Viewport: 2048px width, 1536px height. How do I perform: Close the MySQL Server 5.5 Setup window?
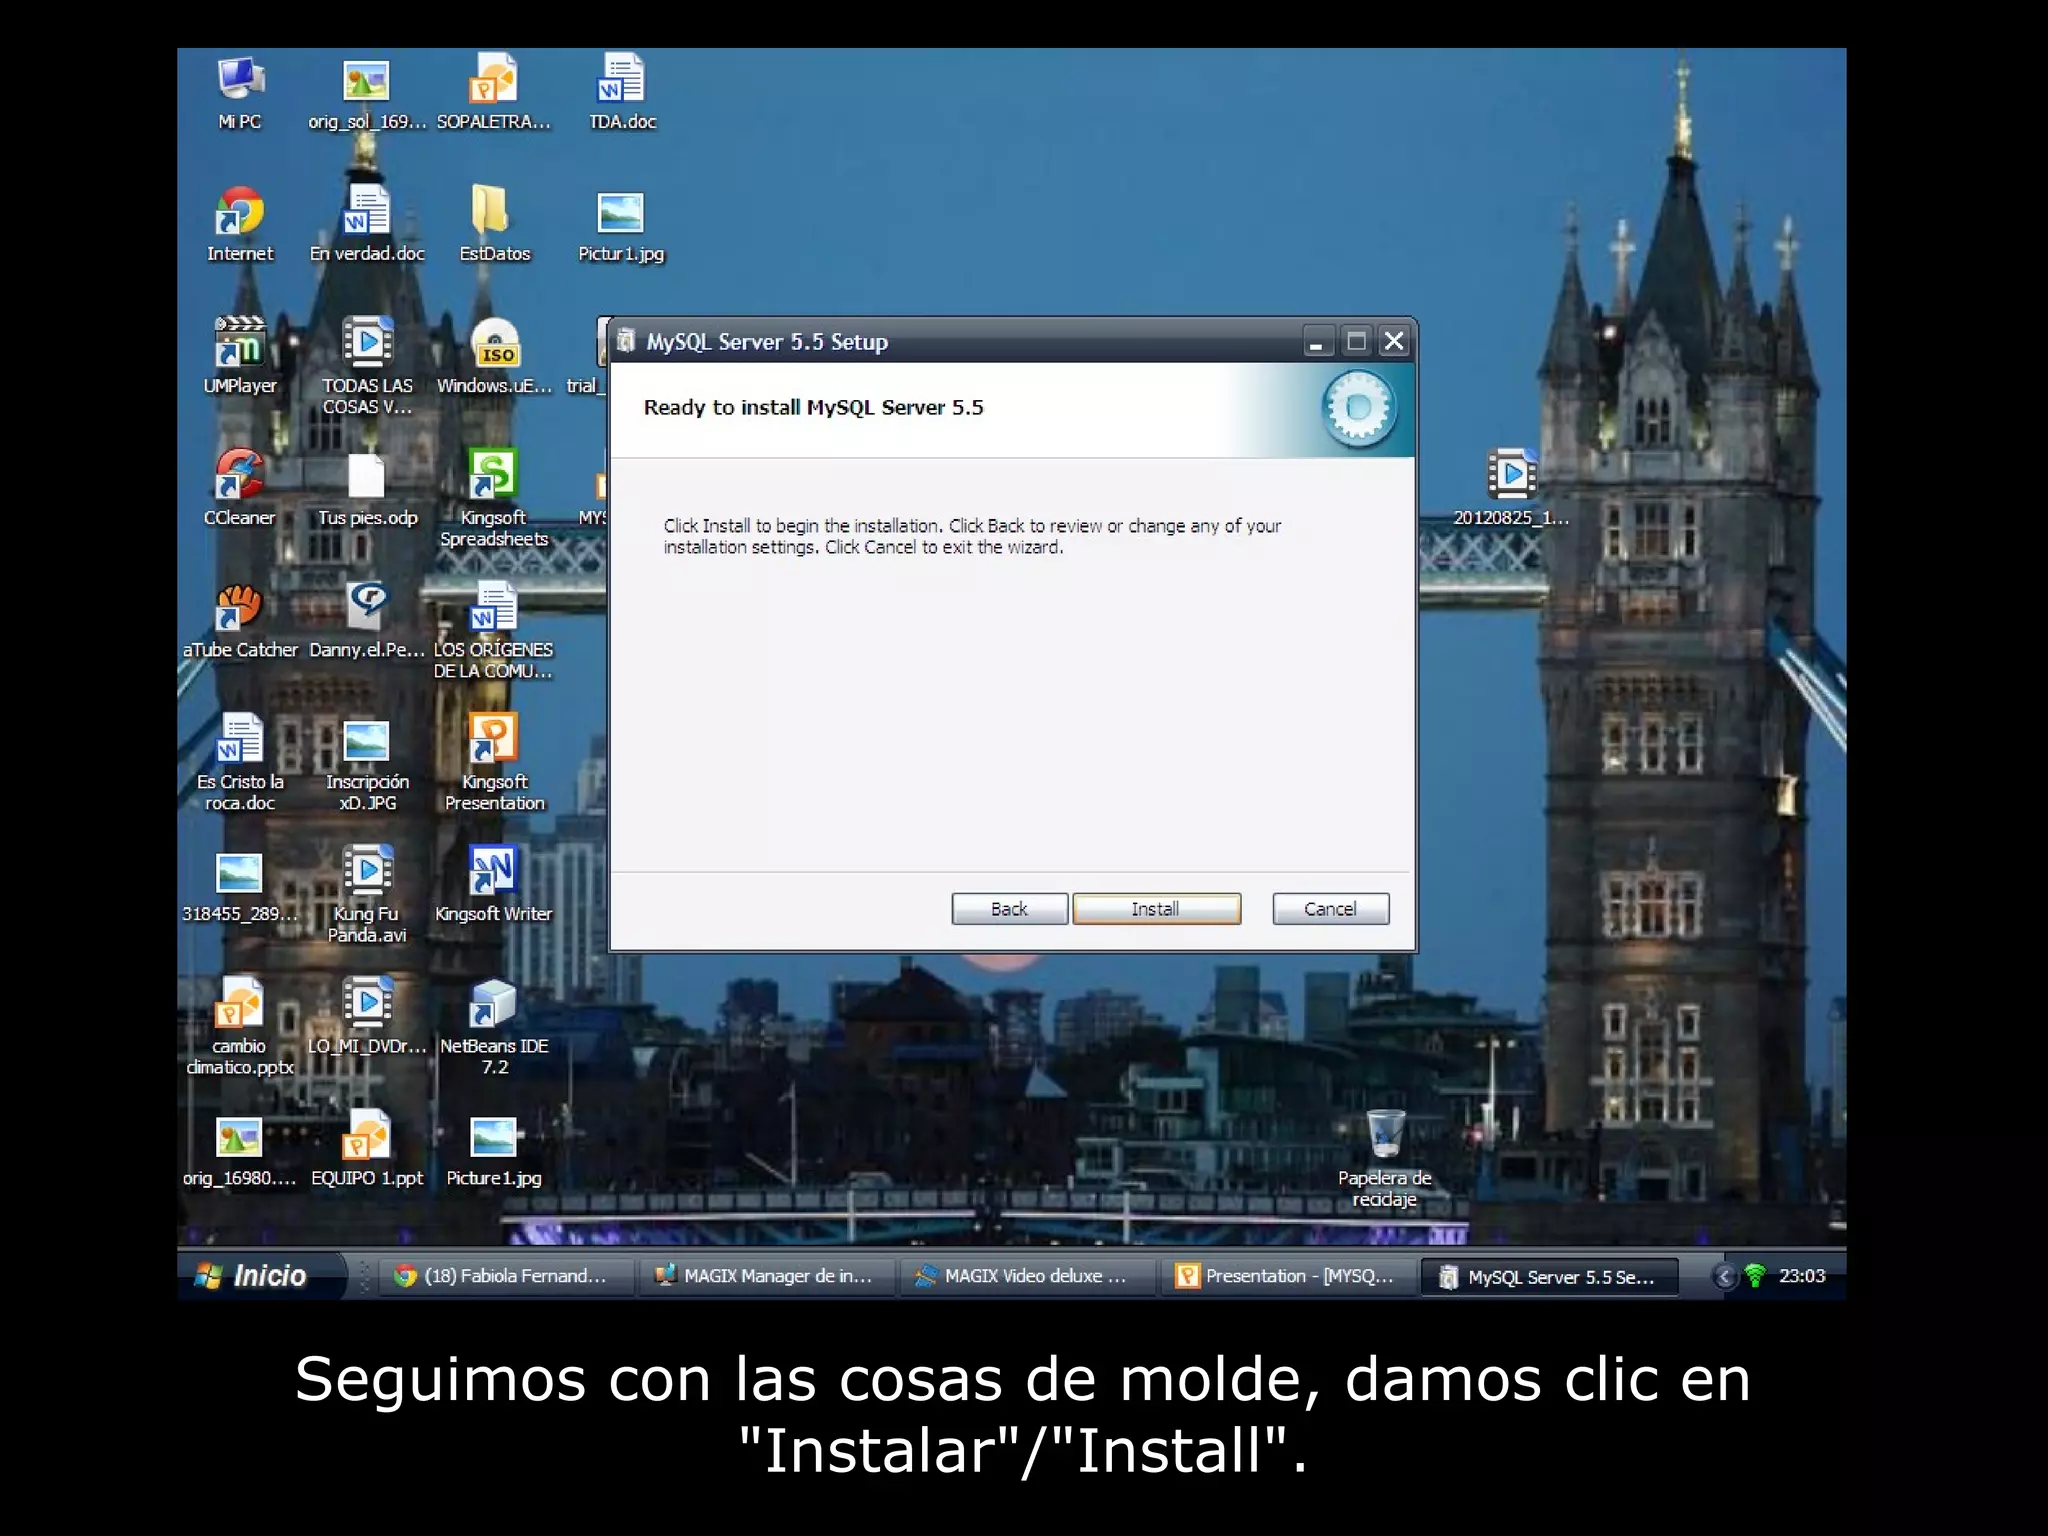coord(1394,342)
